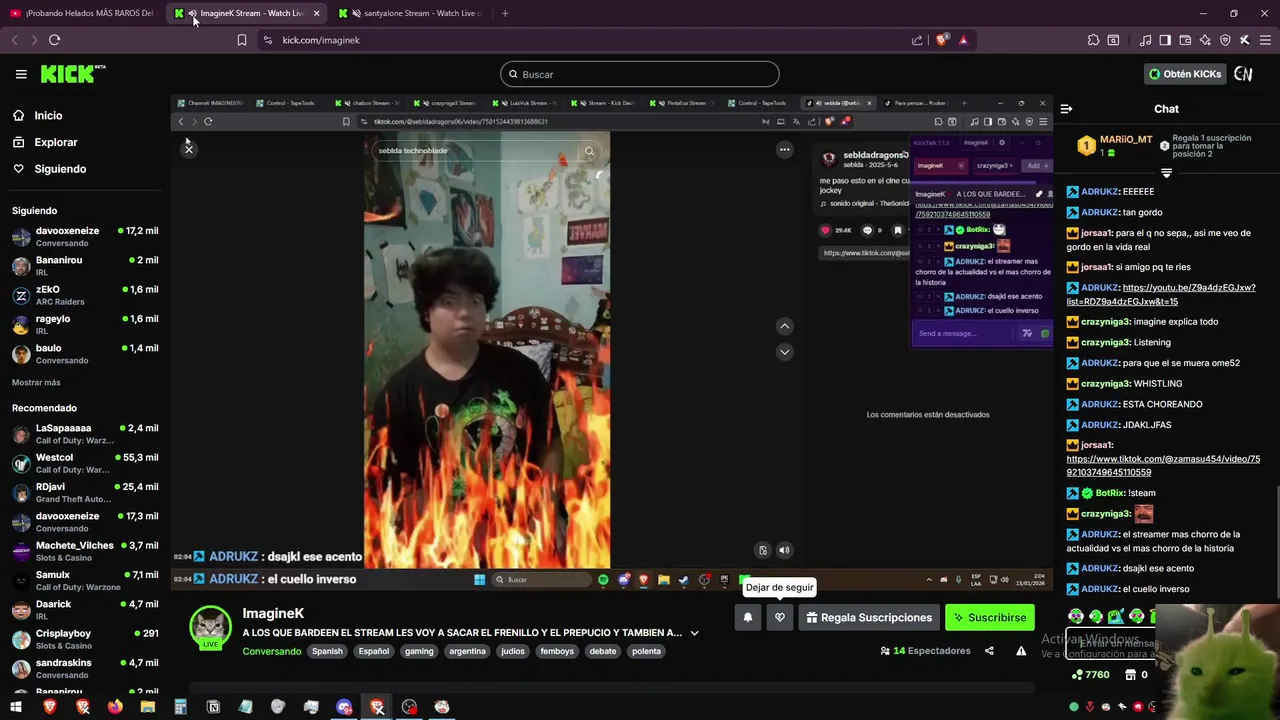Open File Explorer from the taskbar

tap(147, 707)
